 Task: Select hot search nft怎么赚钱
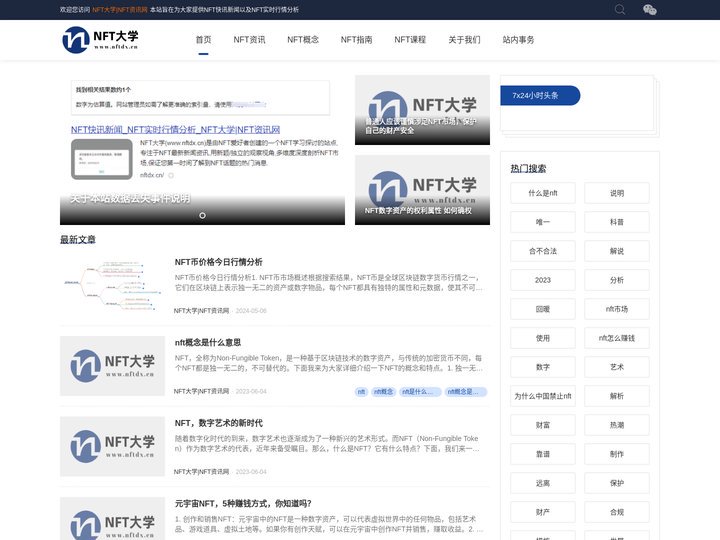pos(617,338)
